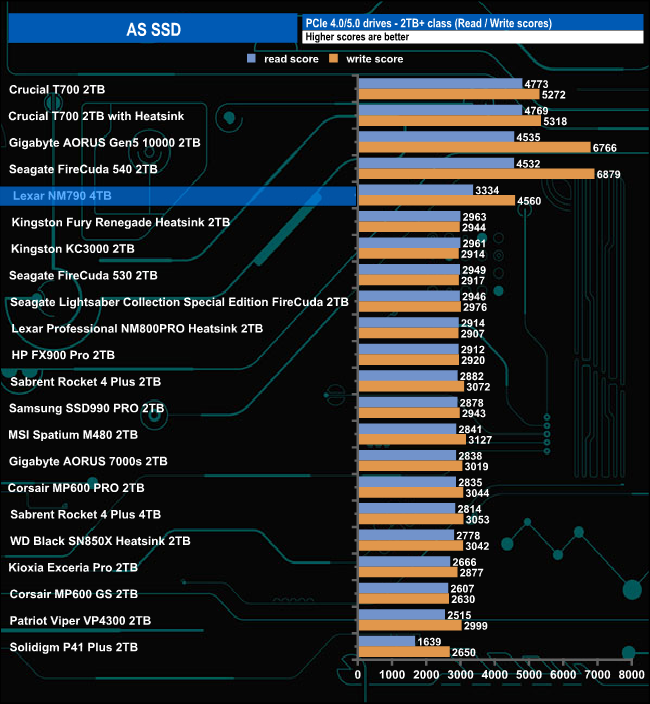Click the 7000 tick on the x-axis
The height and width of the screenshot is (704, 650).
[597, 674]
